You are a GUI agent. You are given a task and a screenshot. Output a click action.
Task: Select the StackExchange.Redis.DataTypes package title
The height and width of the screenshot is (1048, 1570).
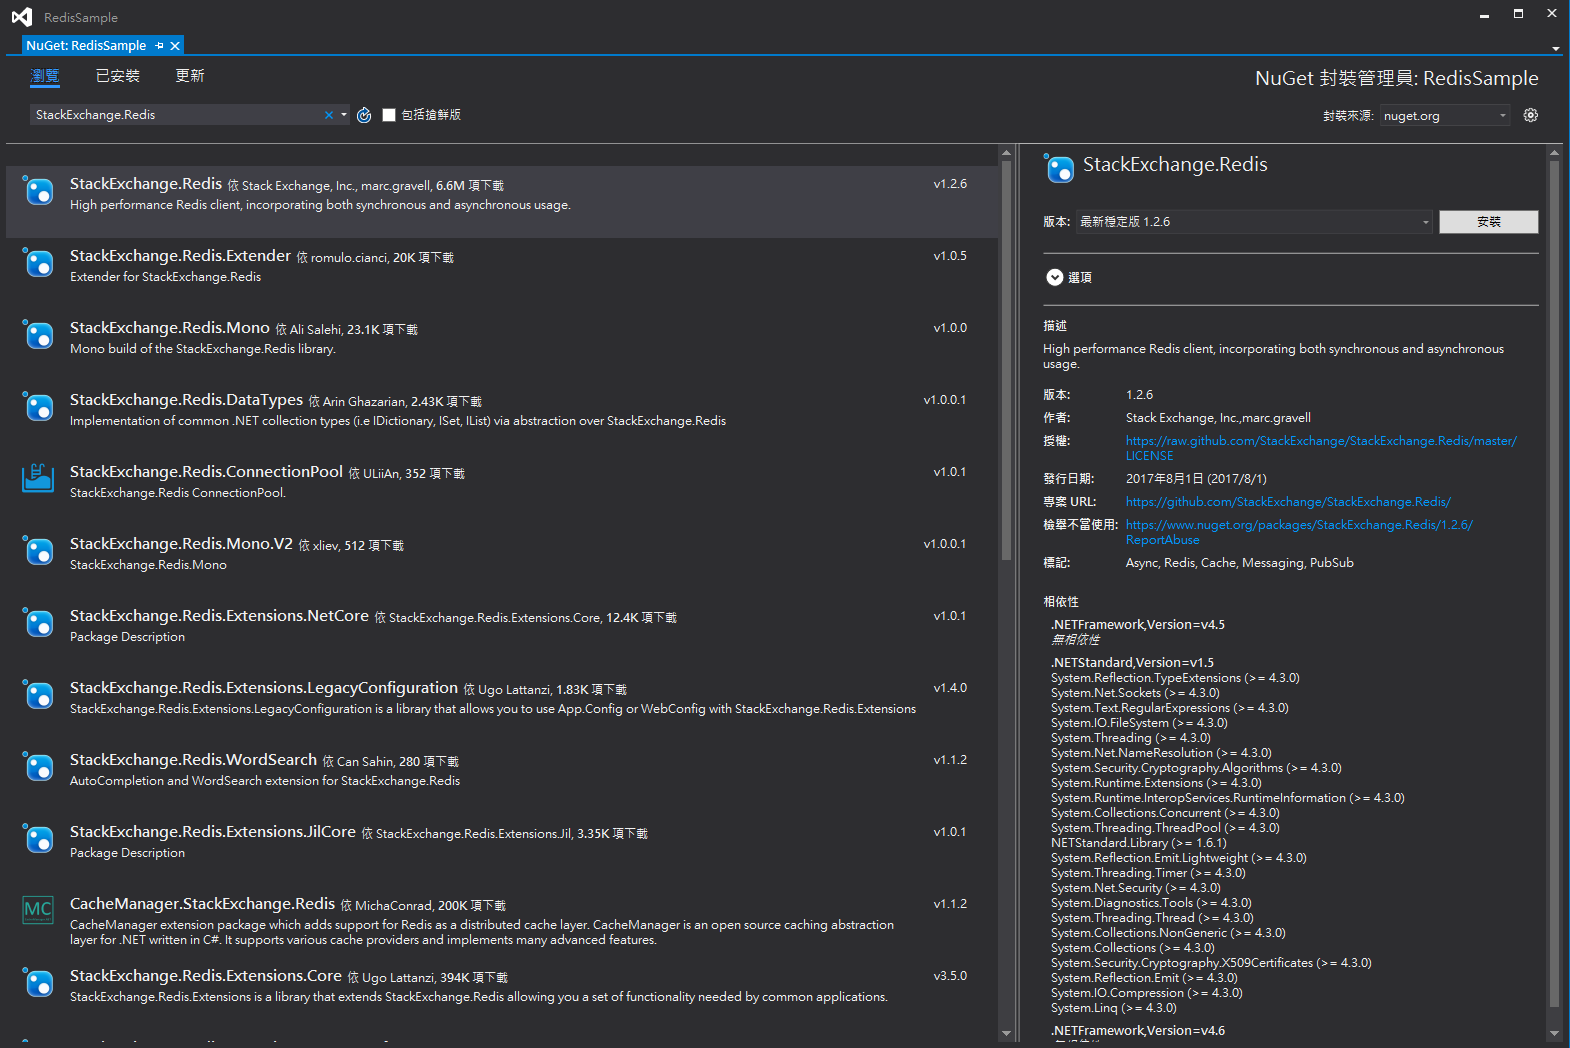click(186, 400)
